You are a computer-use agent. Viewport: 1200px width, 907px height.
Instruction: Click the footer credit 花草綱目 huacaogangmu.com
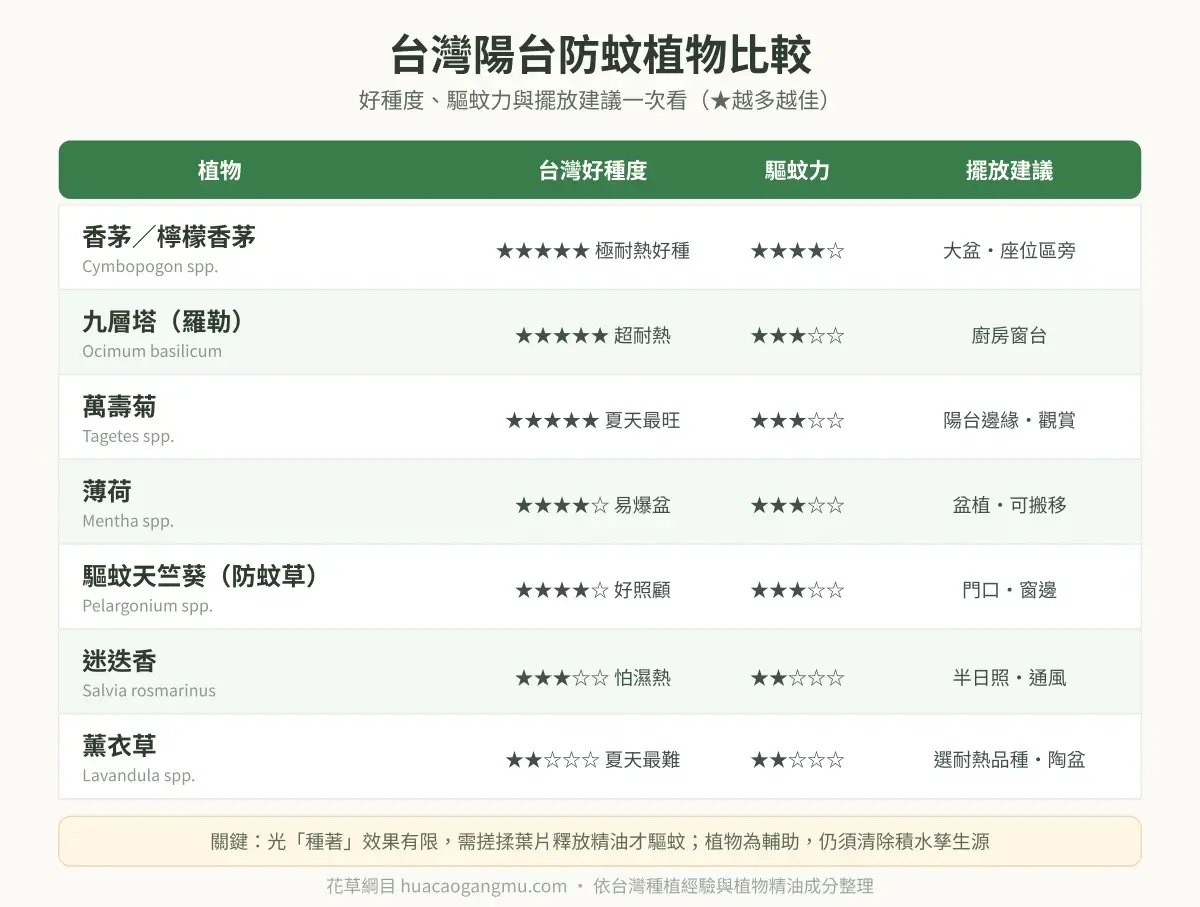447,886
